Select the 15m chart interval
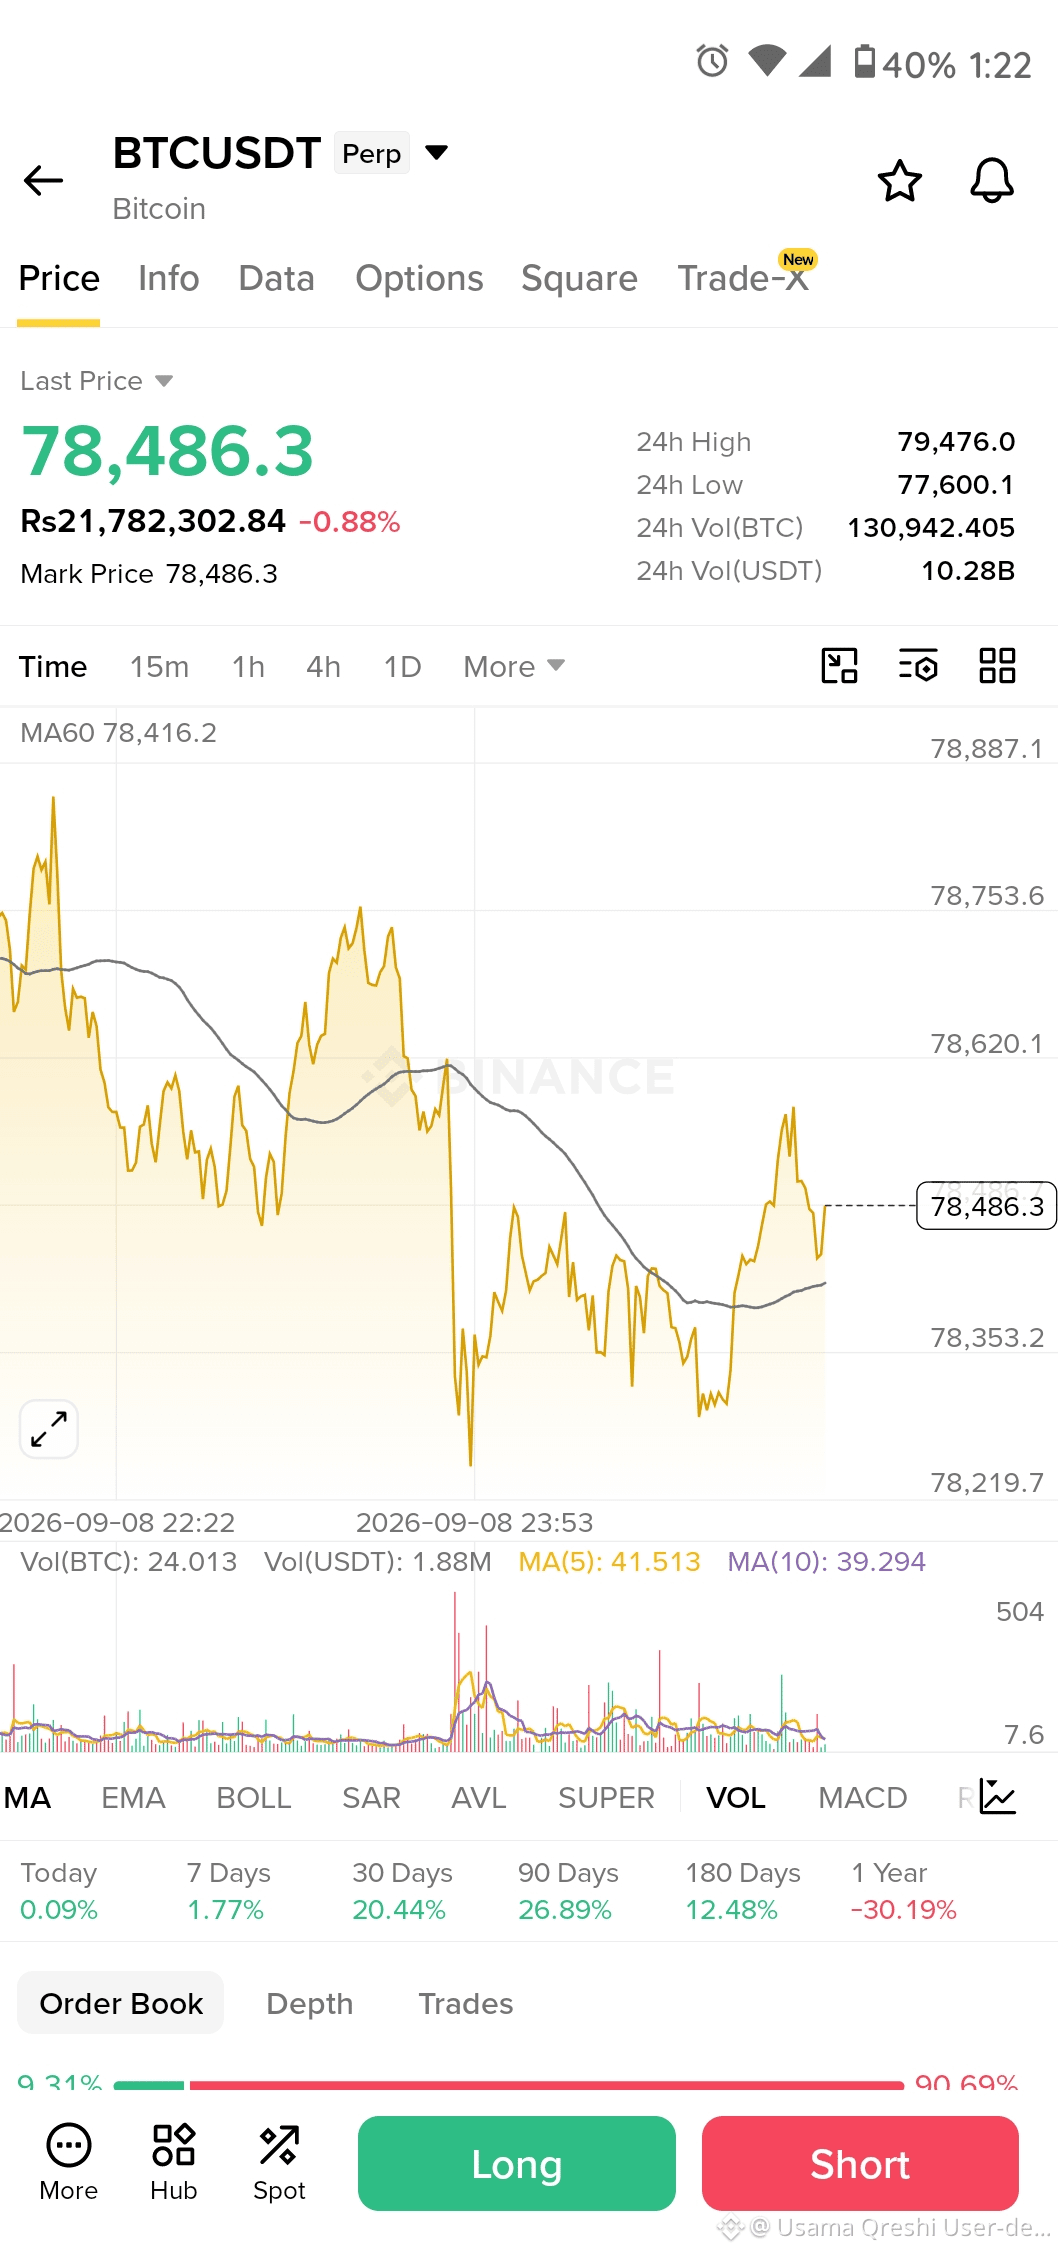 pyautogui.click(x=159, y=667)
